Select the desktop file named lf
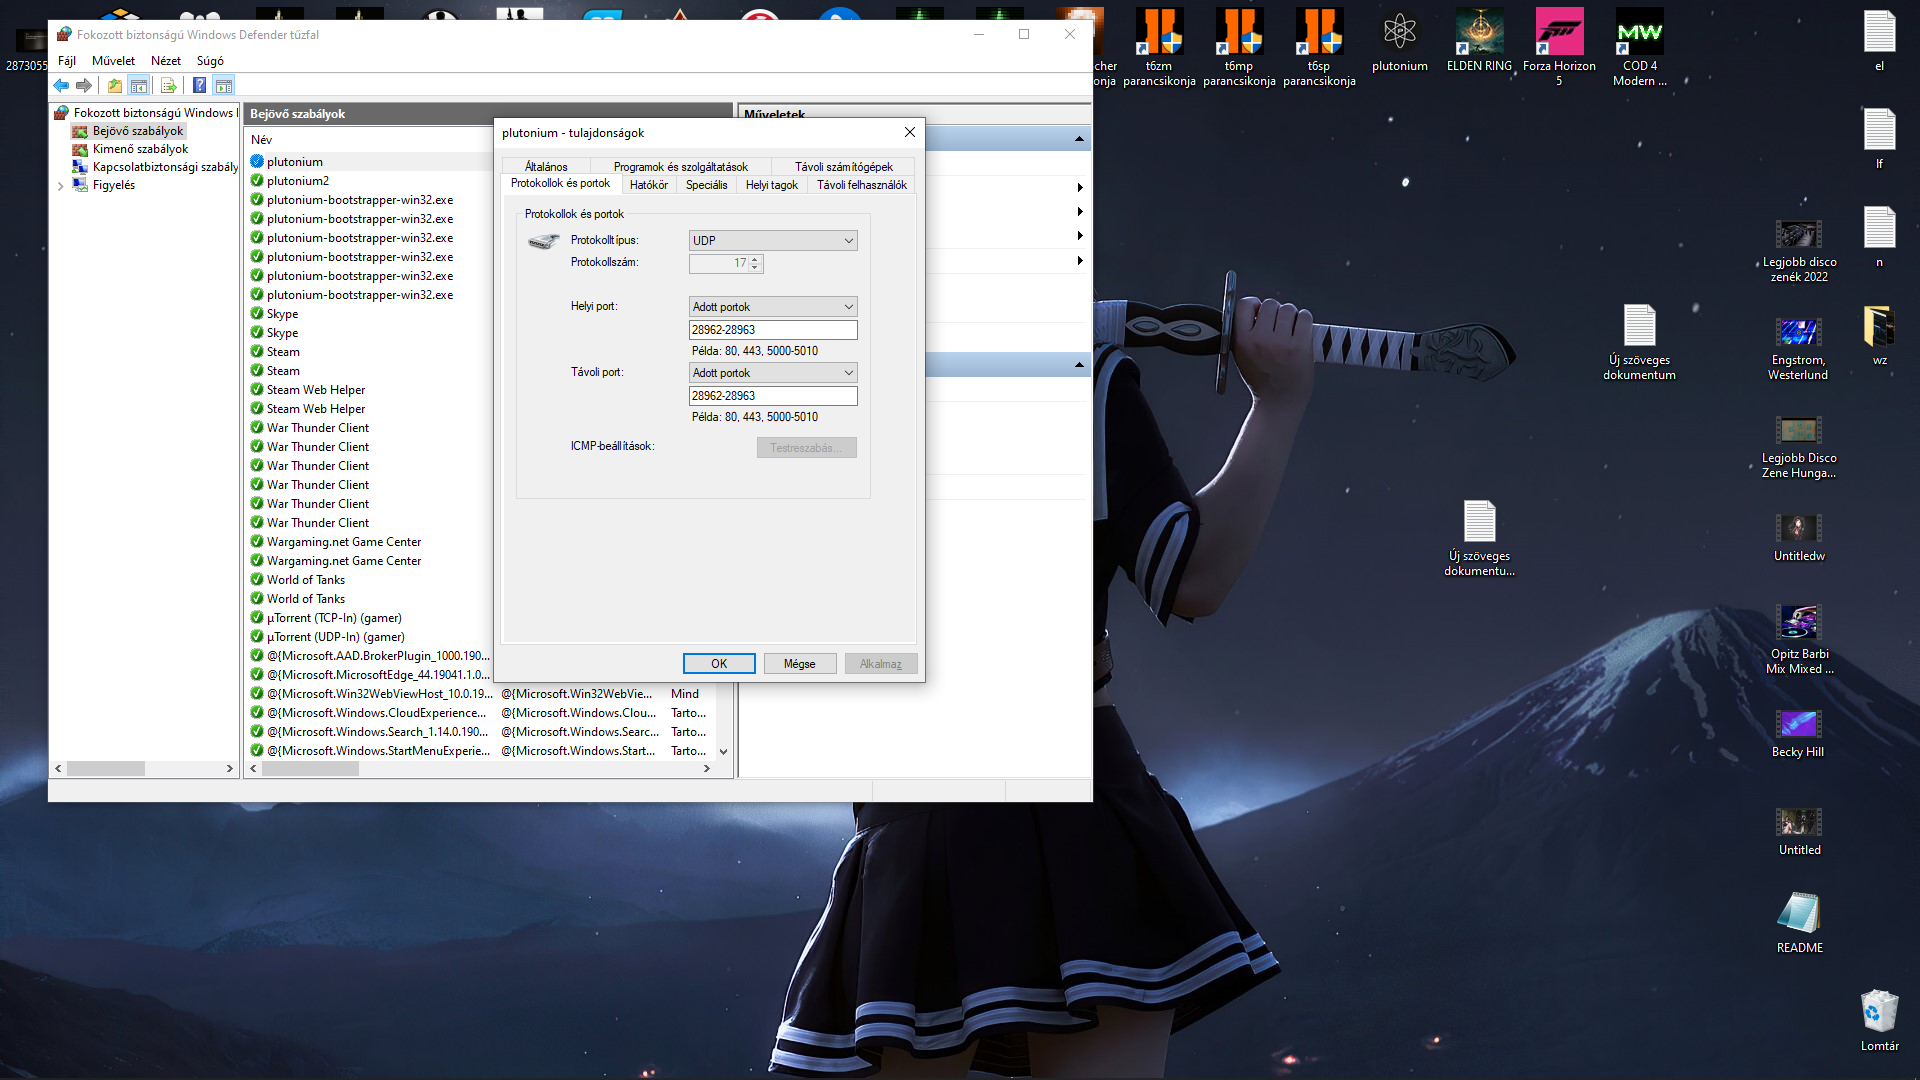Image resolution: width=1920 pixels, height=1080 pixels. point(1879,138)
